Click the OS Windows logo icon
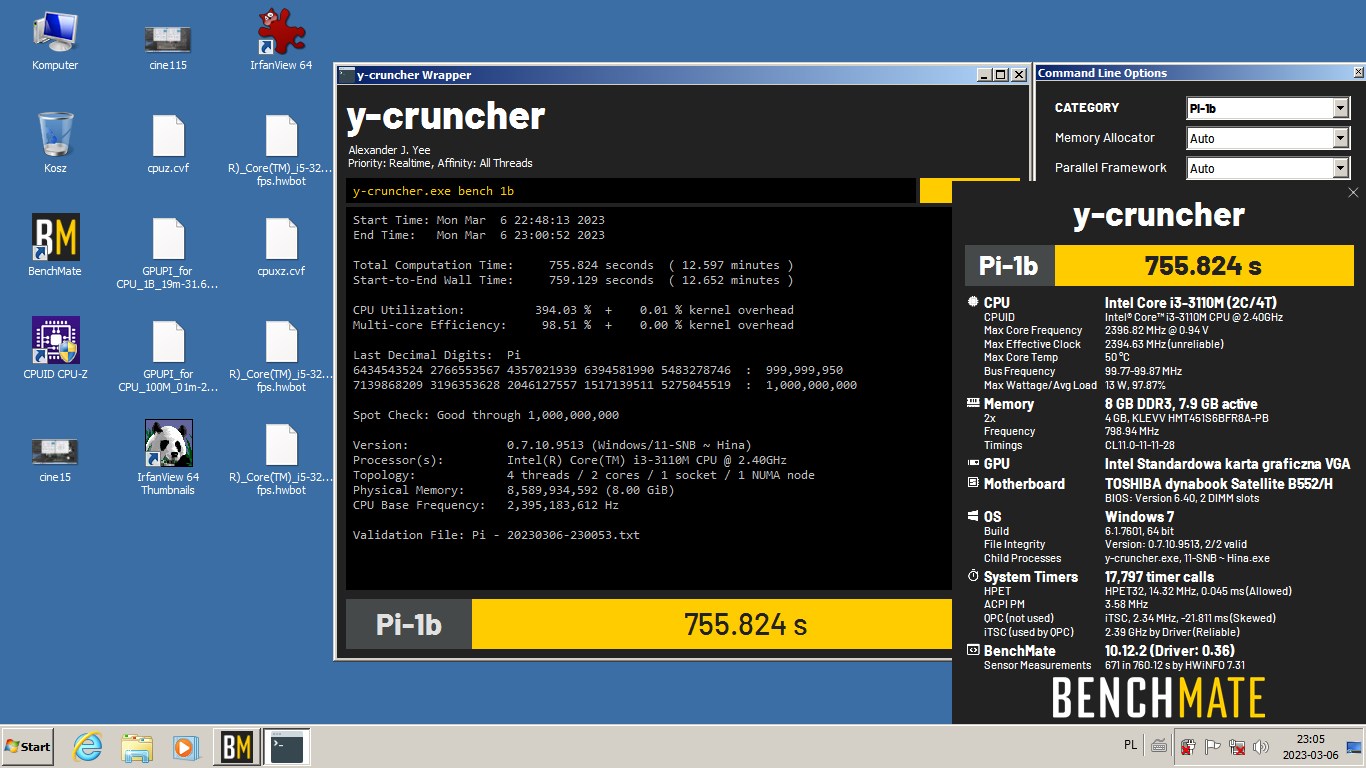Screen dimensions: 1366x768 click(973, 516)
